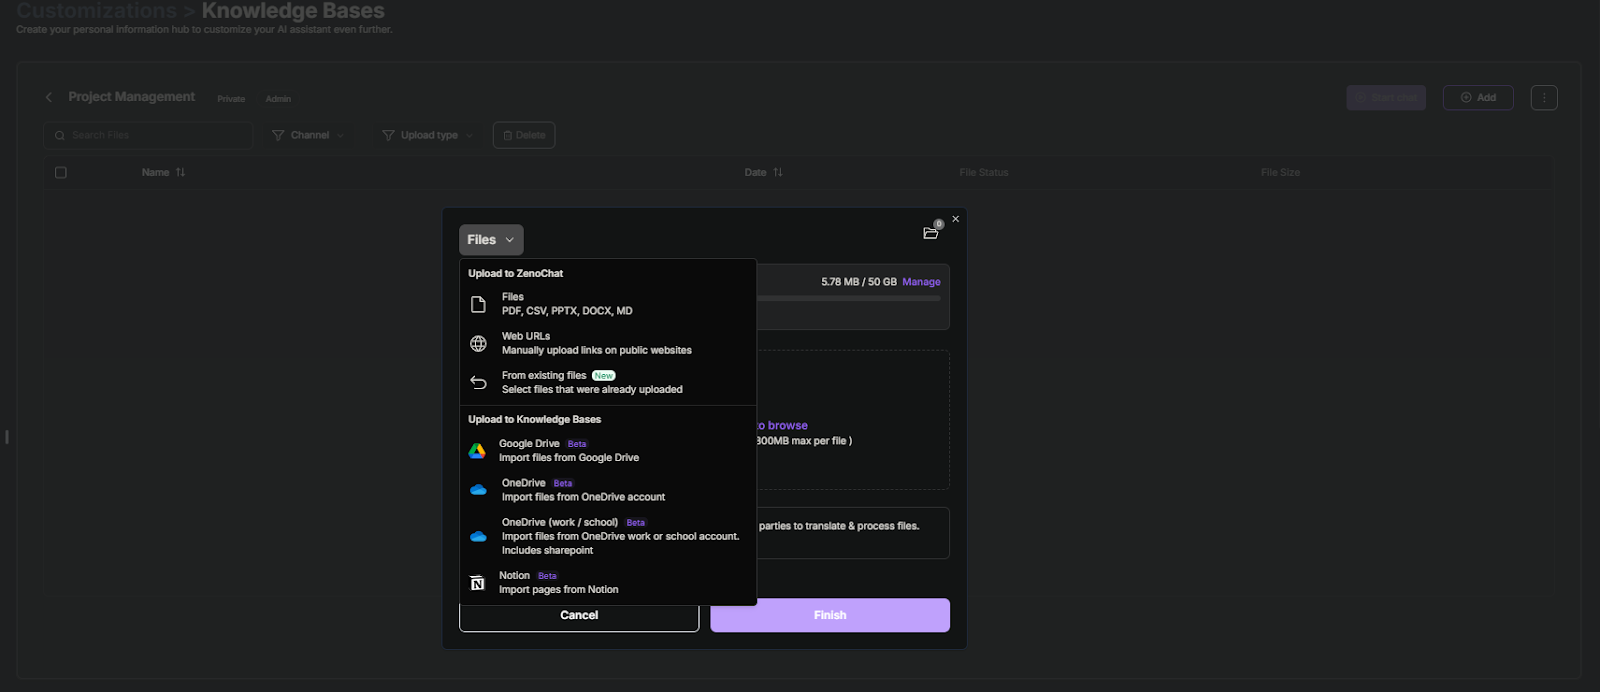Sort the table by Date column arrows
Viewport: 1600px width, 692px height.
point(778,173)
